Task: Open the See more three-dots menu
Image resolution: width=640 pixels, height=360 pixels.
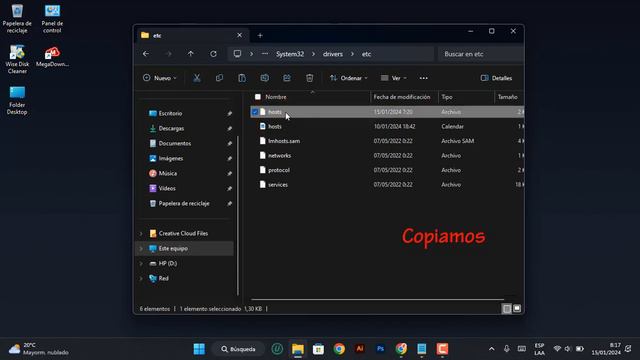Action: pyautogui.click(x=423, y=78)
